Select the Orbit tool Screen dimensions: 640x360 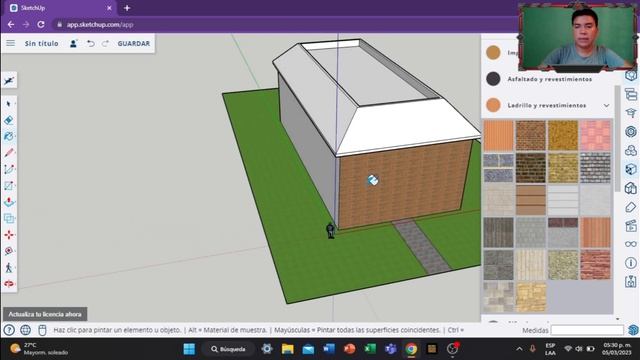coord(9,284)
